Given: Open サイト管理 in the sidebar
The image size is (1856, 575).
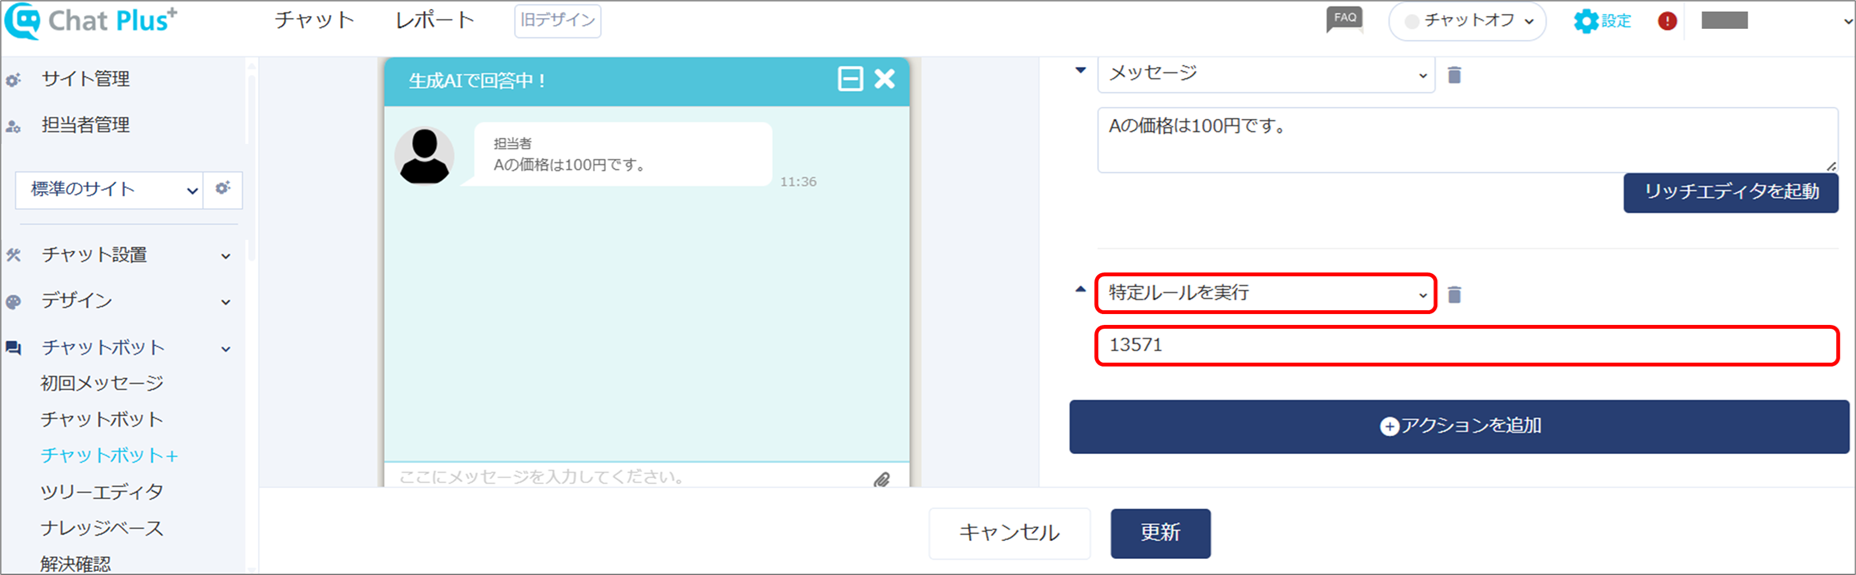Looking at the screenshot, I should coord(86,79).
